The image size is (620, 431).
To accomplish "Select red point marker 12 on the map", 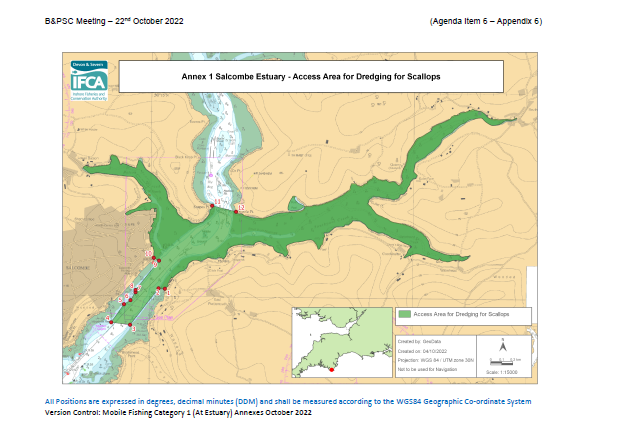I will tap(236, 212).
